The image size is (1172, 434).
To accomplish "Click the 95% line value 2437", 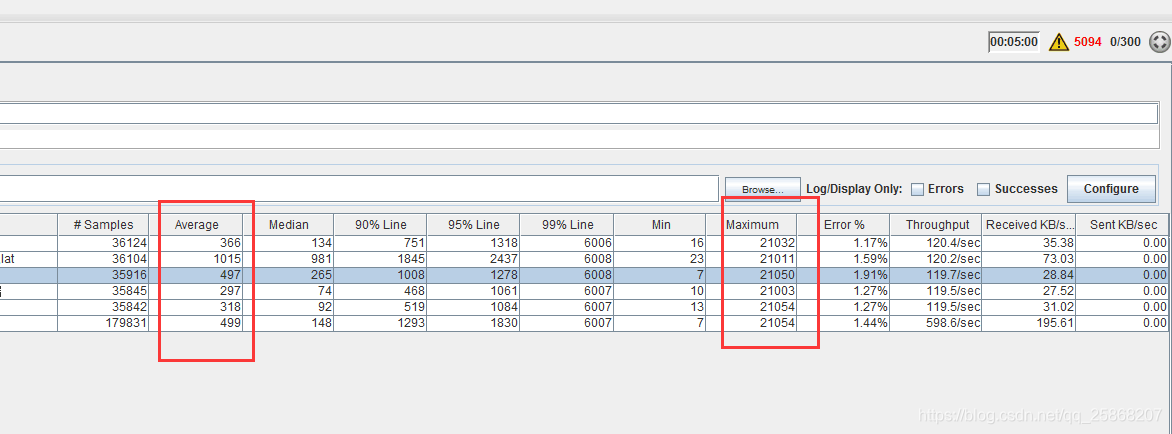I will pos(474,258).
